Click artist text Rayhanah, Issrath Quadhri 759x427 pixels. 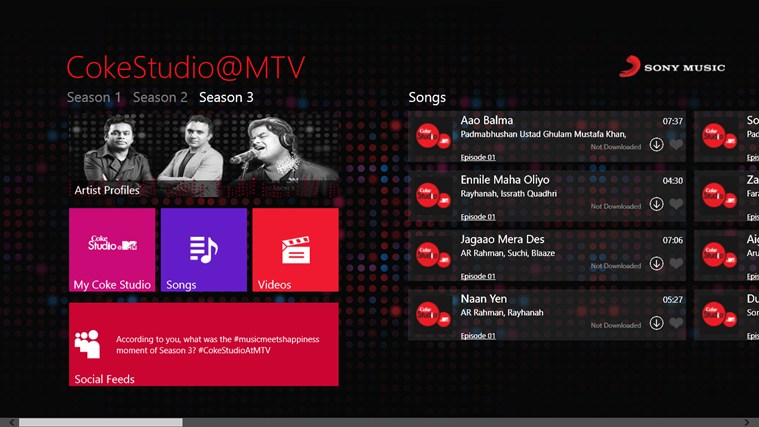pos(508,194)
